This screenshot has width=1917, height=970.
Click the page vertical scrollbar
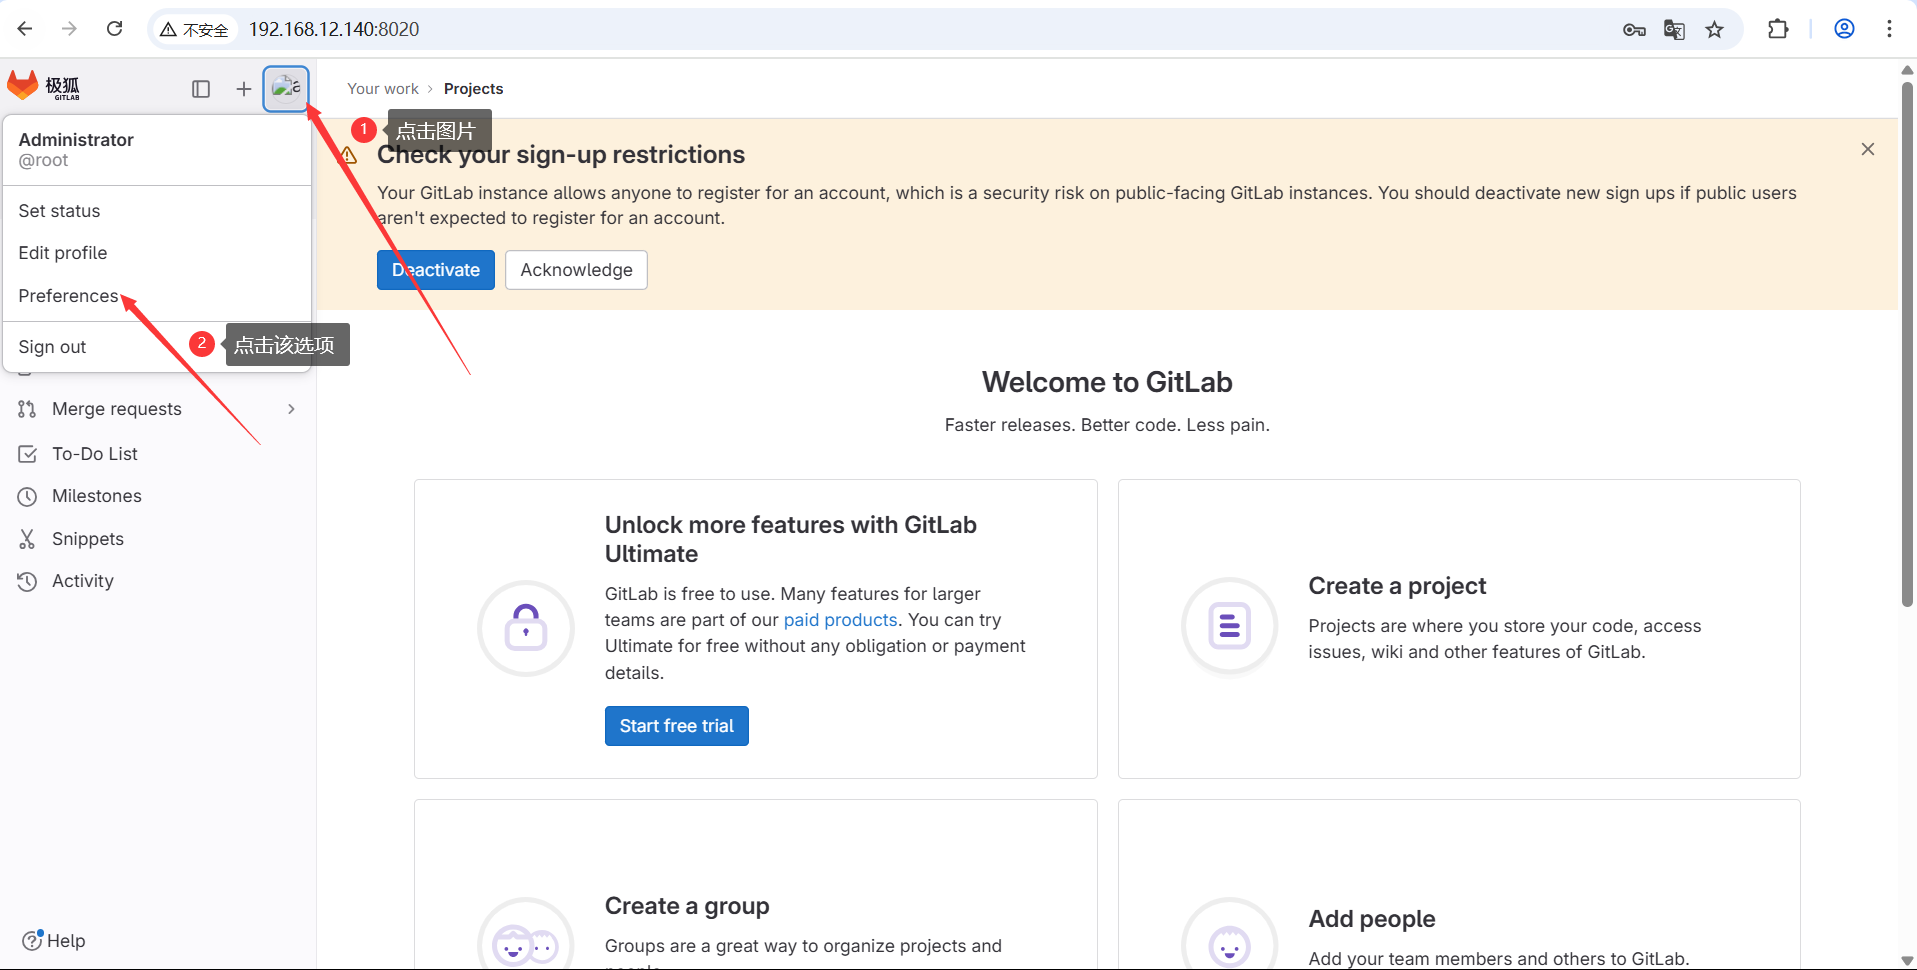1907,344
